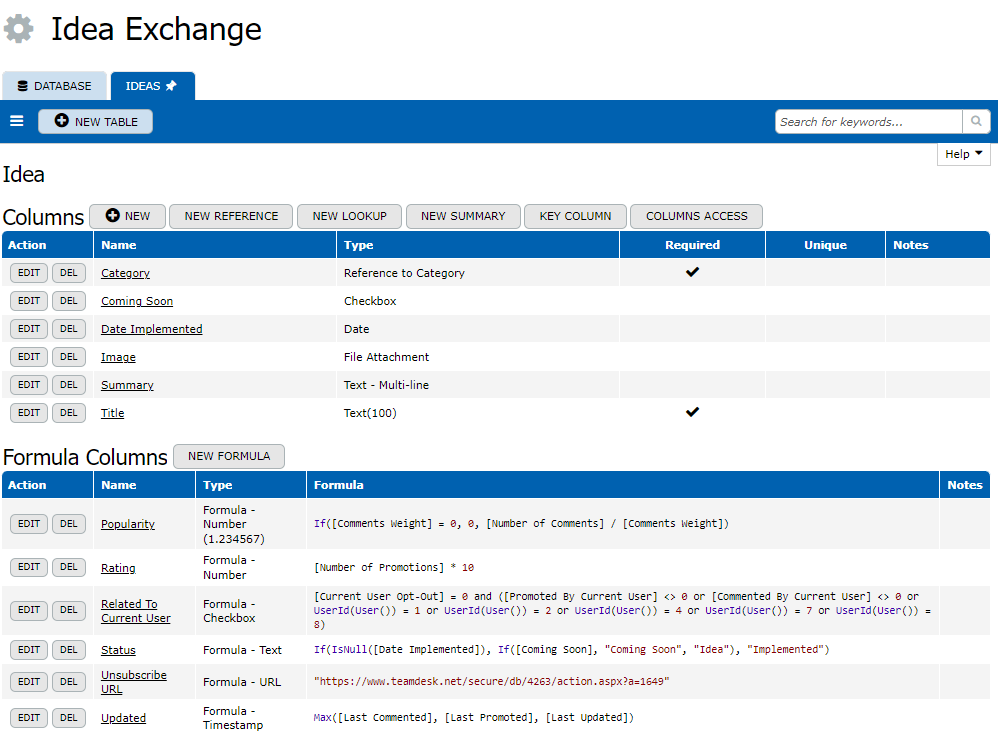Edit the Status formula column
Viewport: 998px width, 740px height.
click(29, 650)
